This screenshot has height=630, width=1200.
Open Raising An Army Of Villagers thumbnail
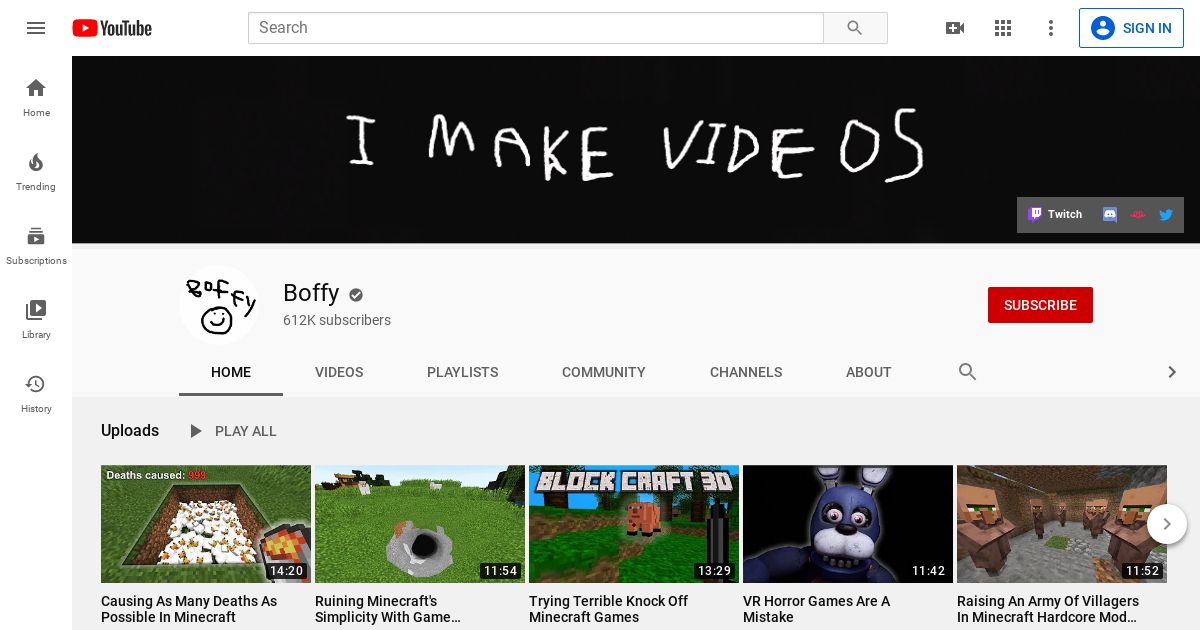pos(1062,524)
